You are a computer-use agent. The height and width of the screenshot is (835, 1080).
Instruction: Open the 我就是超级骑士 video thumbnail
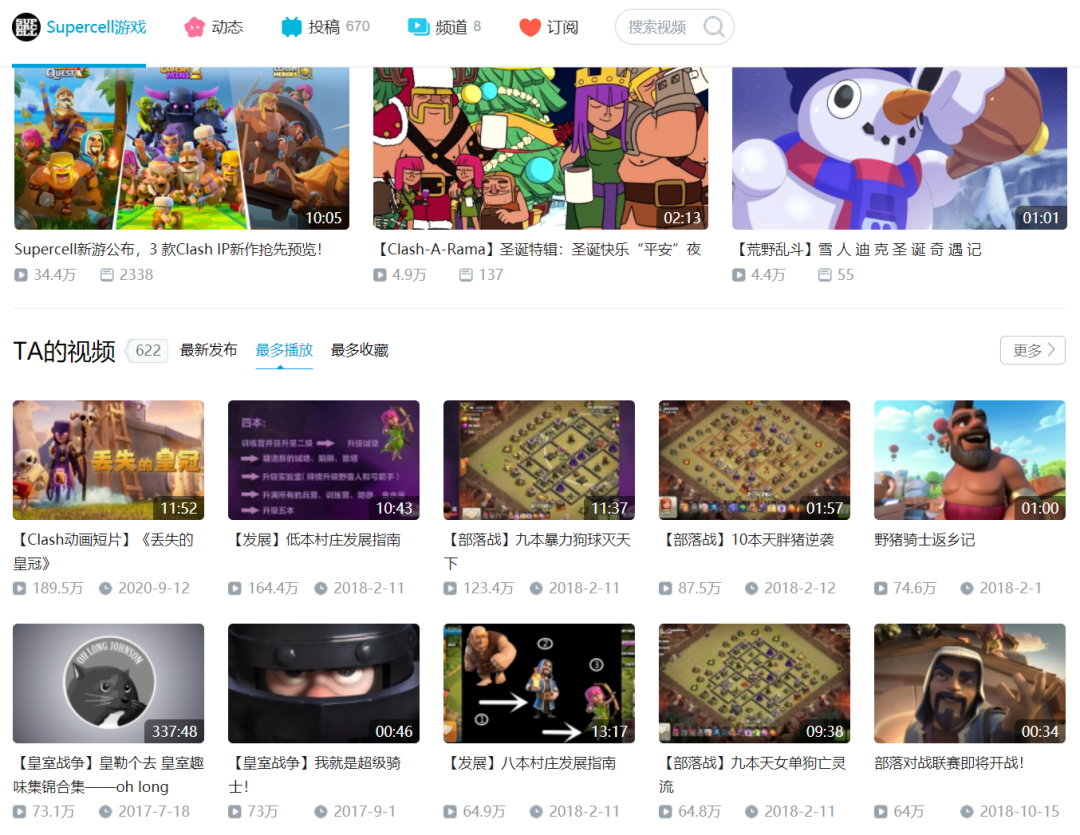click(324, 683)
